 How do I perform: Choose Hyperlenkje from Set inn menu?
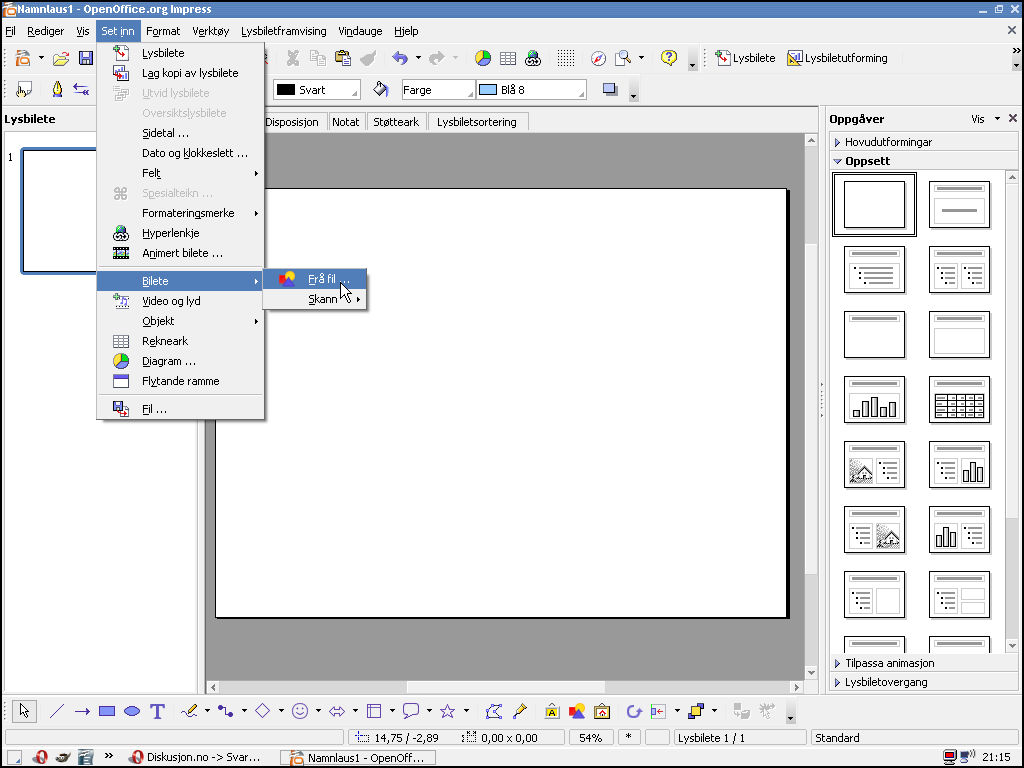coord(180,233)
